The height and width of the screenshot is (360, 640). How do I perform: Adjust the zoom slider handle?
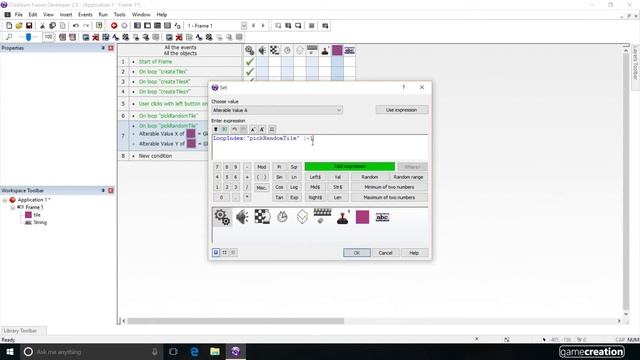coord(28,37)
